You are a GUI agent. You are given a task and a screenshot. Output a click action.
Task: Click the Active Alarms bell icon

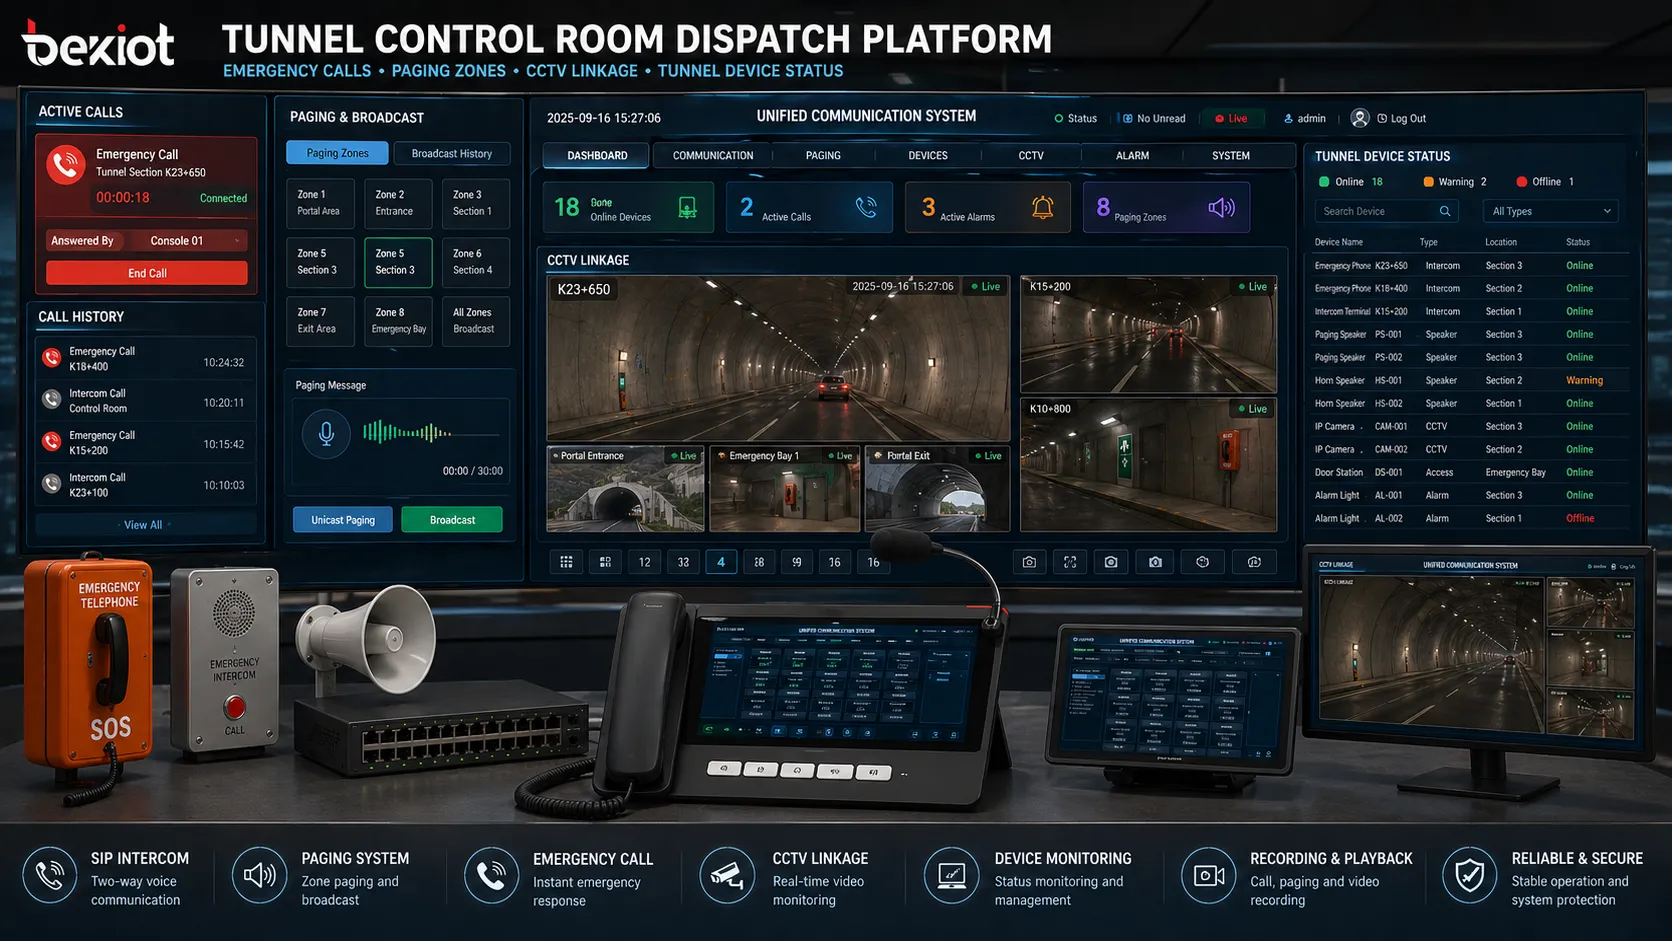(x=1042, y=207)
